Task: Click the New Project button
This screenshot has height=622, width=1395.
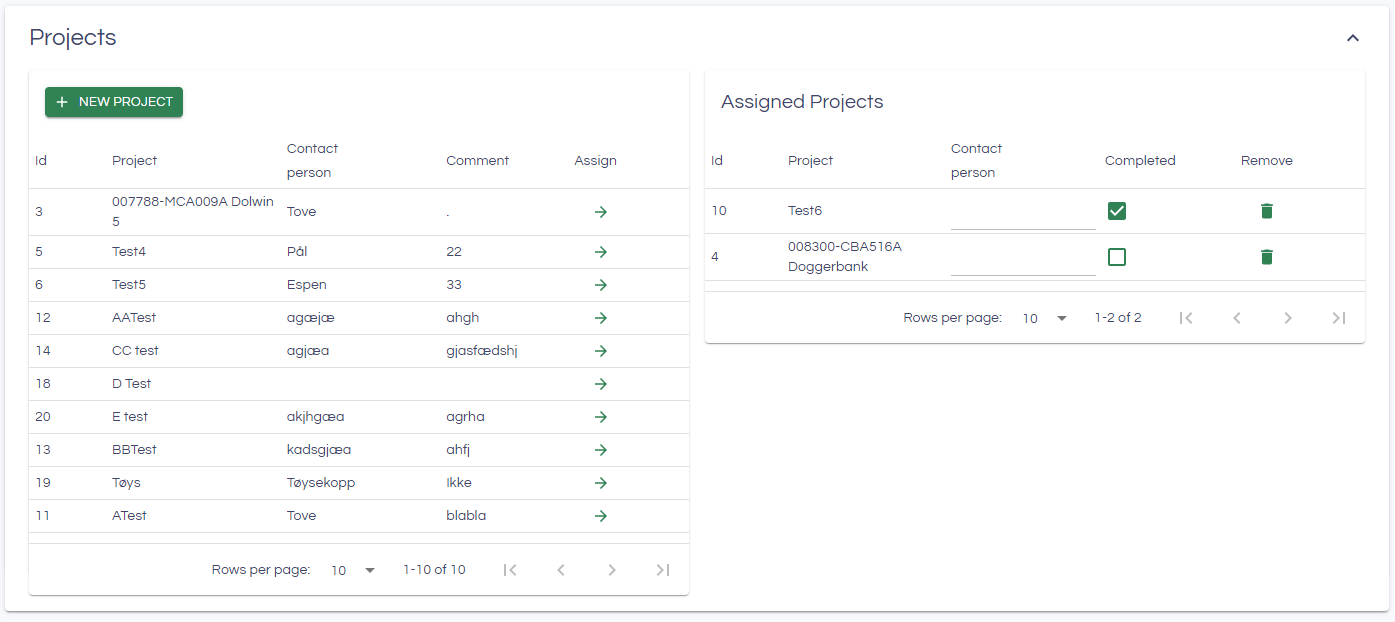Action: pos(114,102)
